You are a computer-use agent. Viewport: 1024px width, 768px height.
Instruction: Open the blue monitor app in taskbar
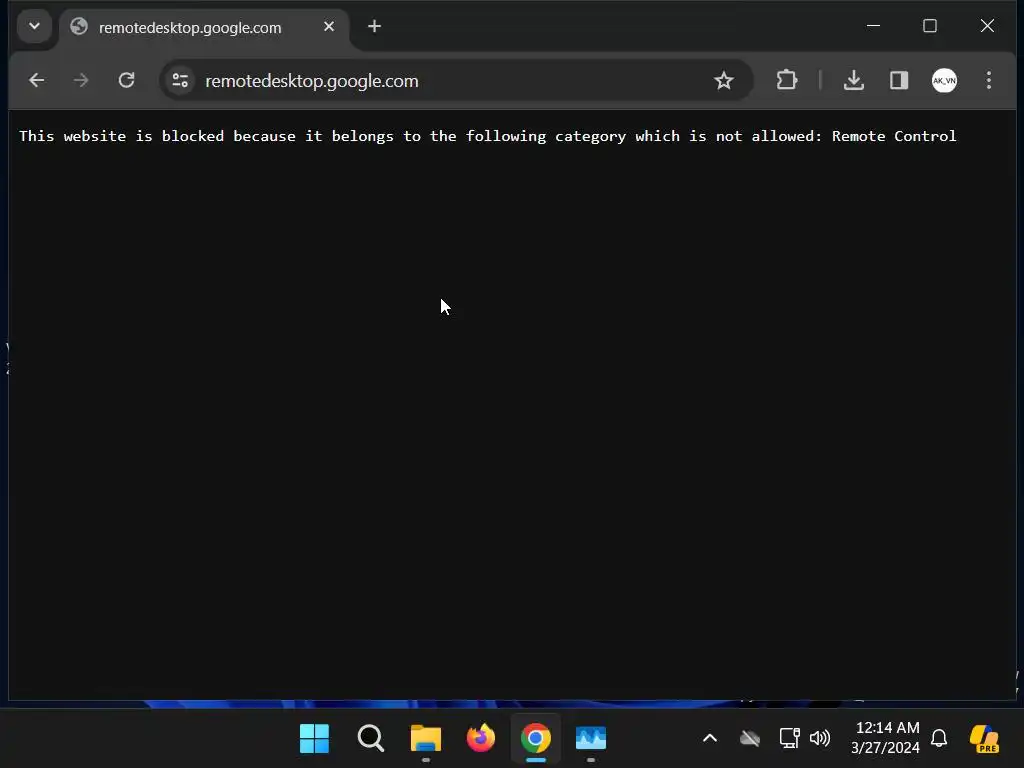tap(590, 739)
